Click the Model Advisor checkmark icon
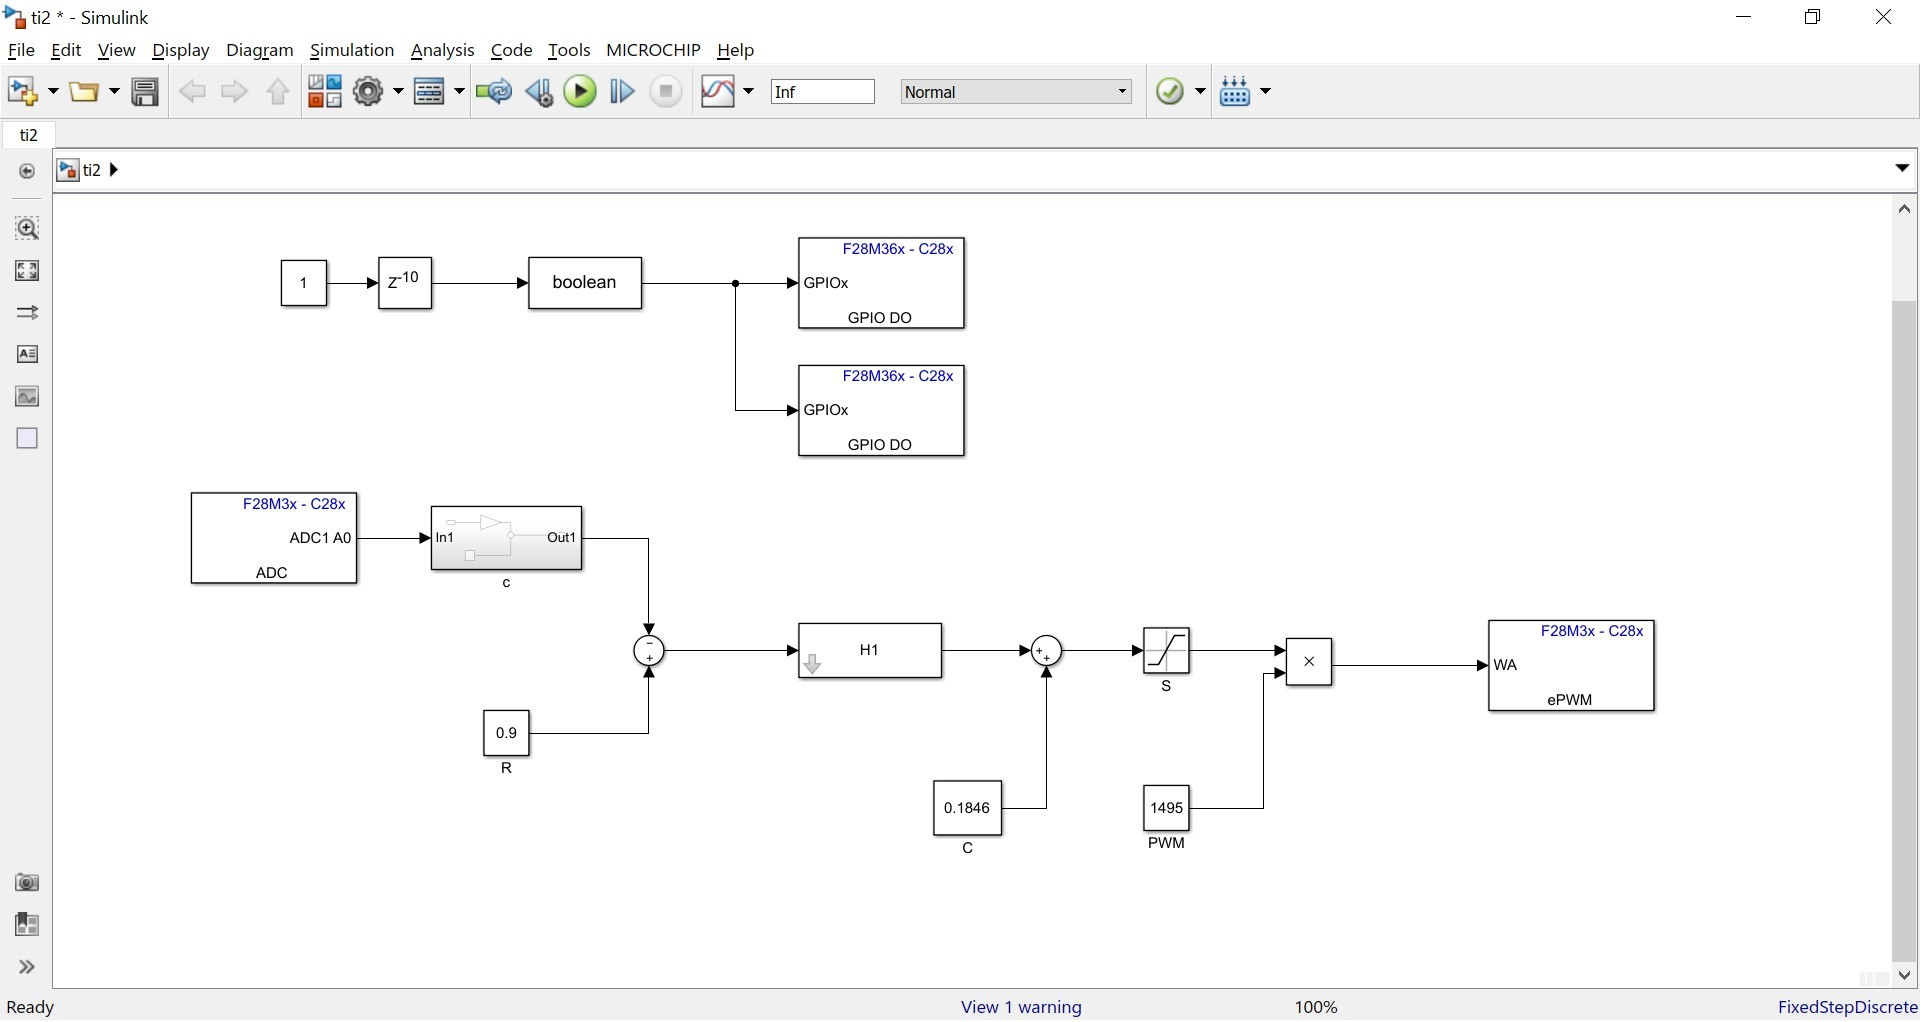1922x1022 pixels. click(1169, 92)
